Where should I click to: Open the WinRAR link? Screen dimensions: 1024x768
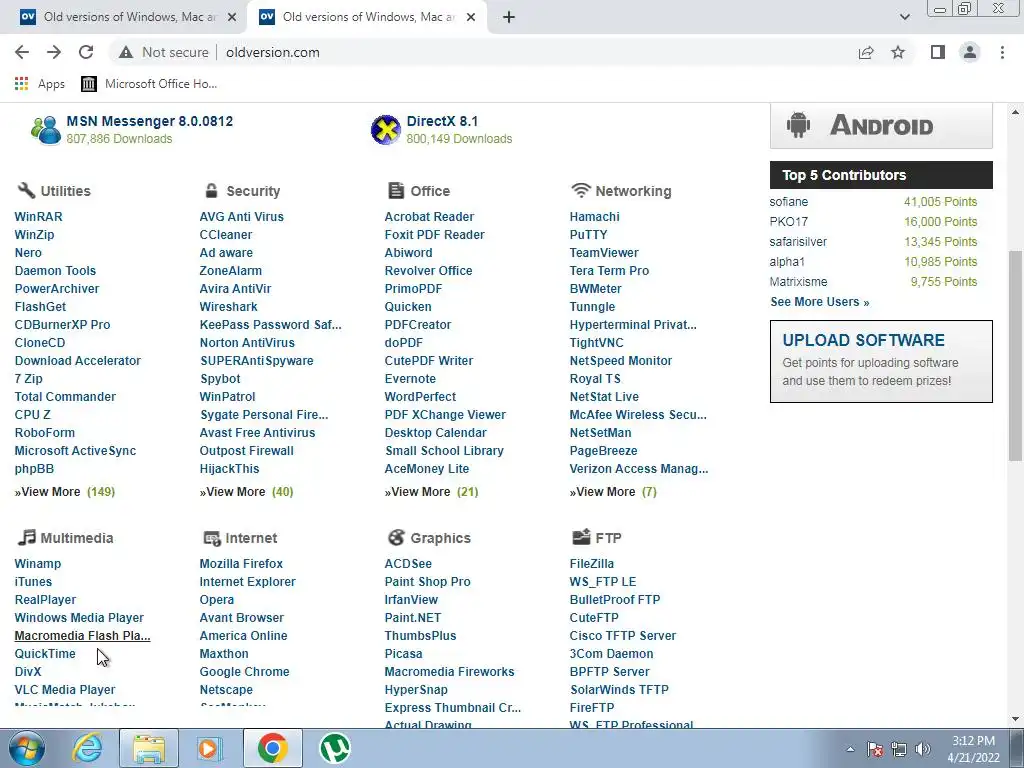click(39, 217)
